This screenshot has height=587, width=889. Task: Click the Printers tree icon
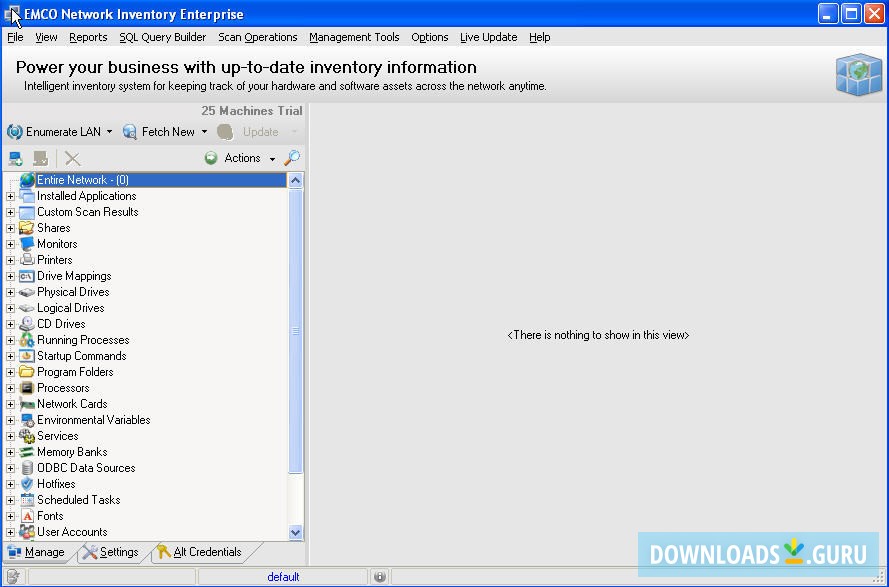27,260
